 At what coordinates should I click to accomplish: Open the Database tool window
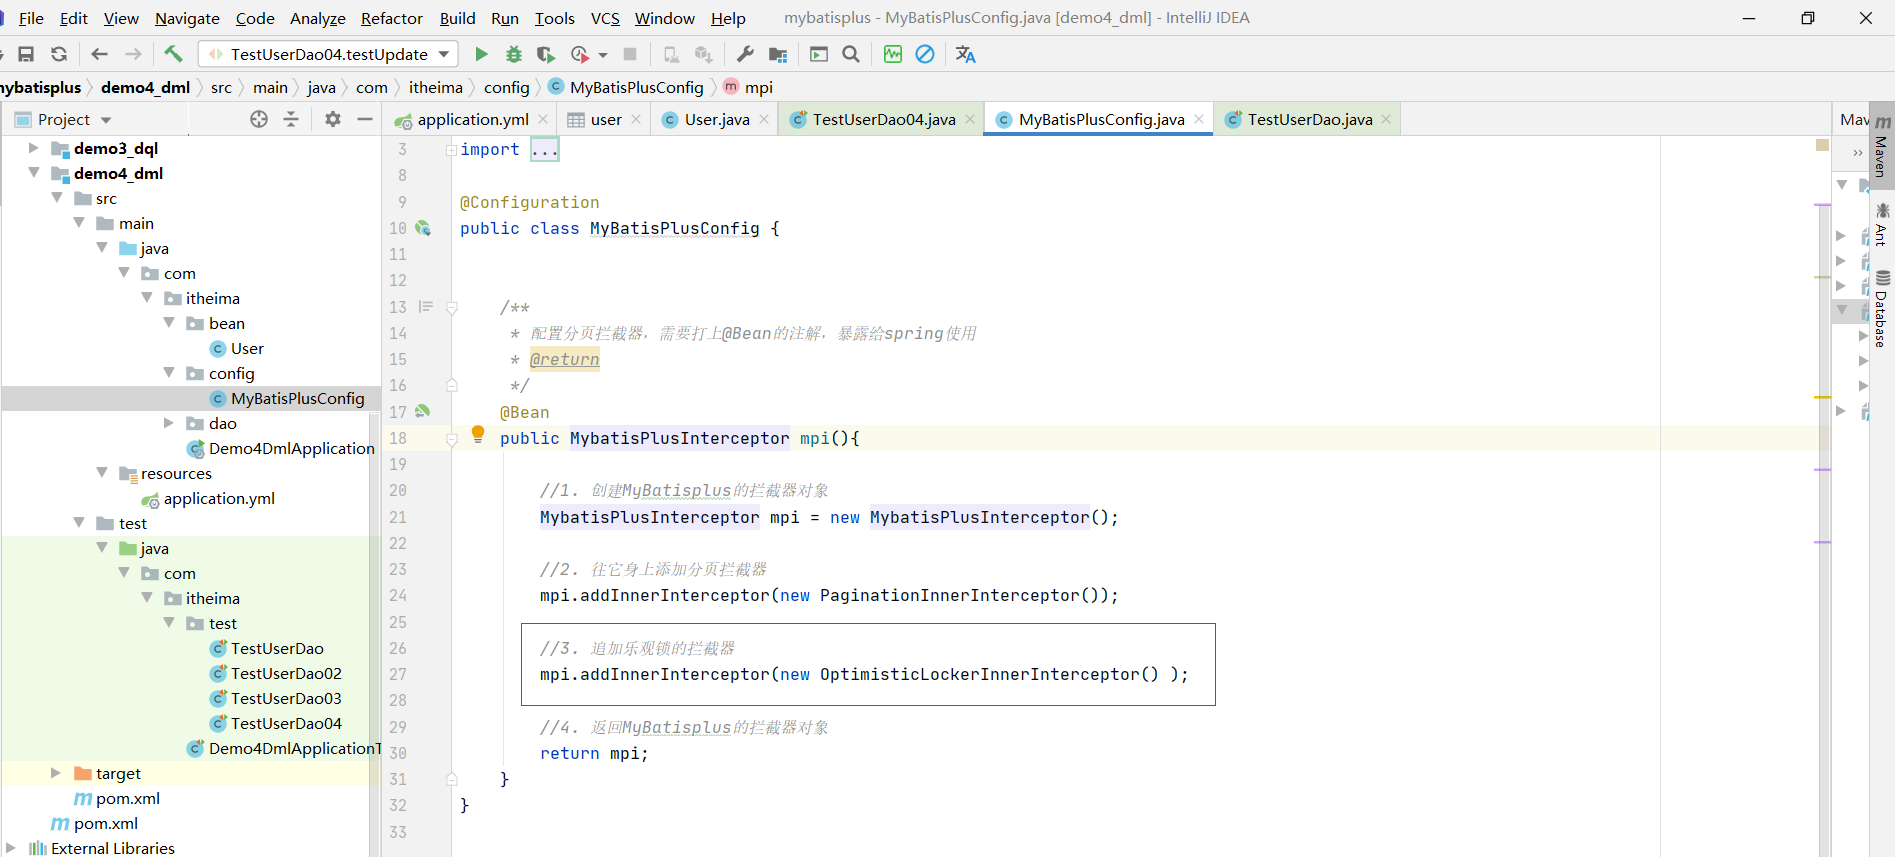point(1882,308)
